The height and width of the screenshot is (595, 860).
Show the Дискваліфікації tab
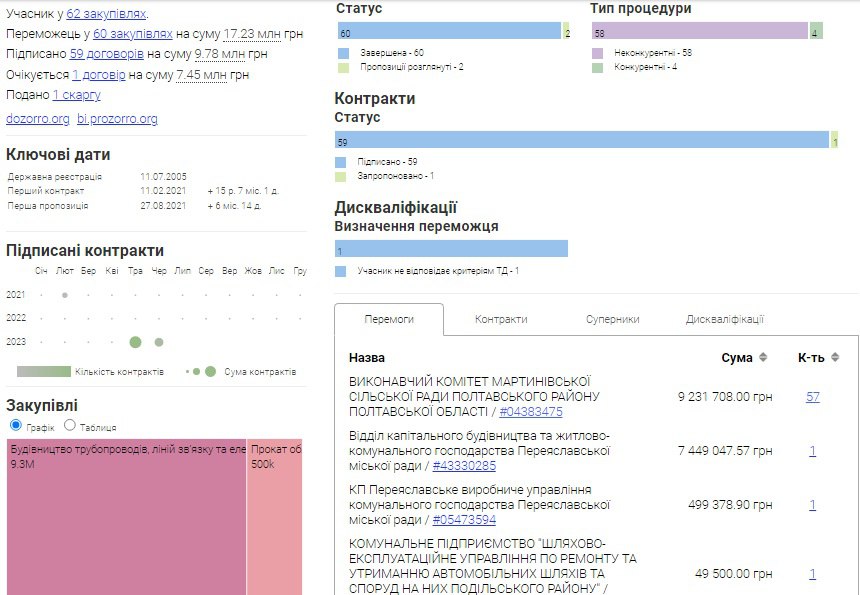click(725, 319)
